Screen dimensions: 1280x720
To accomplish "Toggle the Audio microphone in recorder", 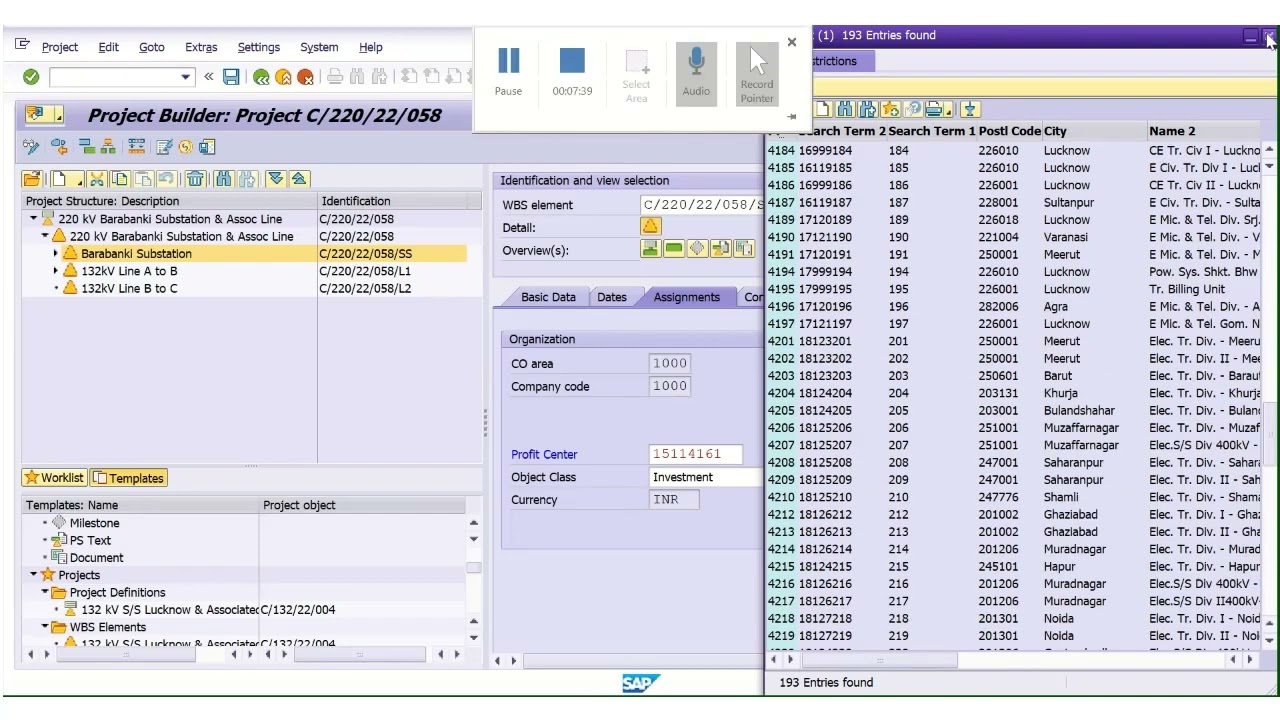I will (x=696, y=72).
